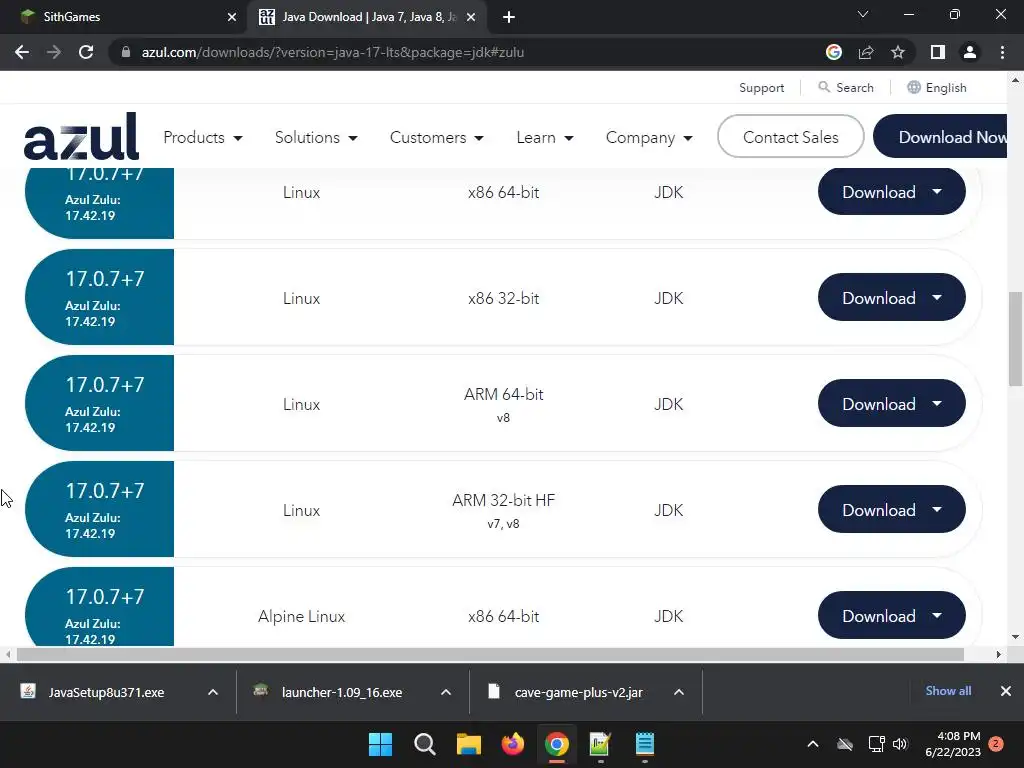Expand options for cave-game-plus-v2.jar download
The image size is (1024, 768).
coord(679,692)
